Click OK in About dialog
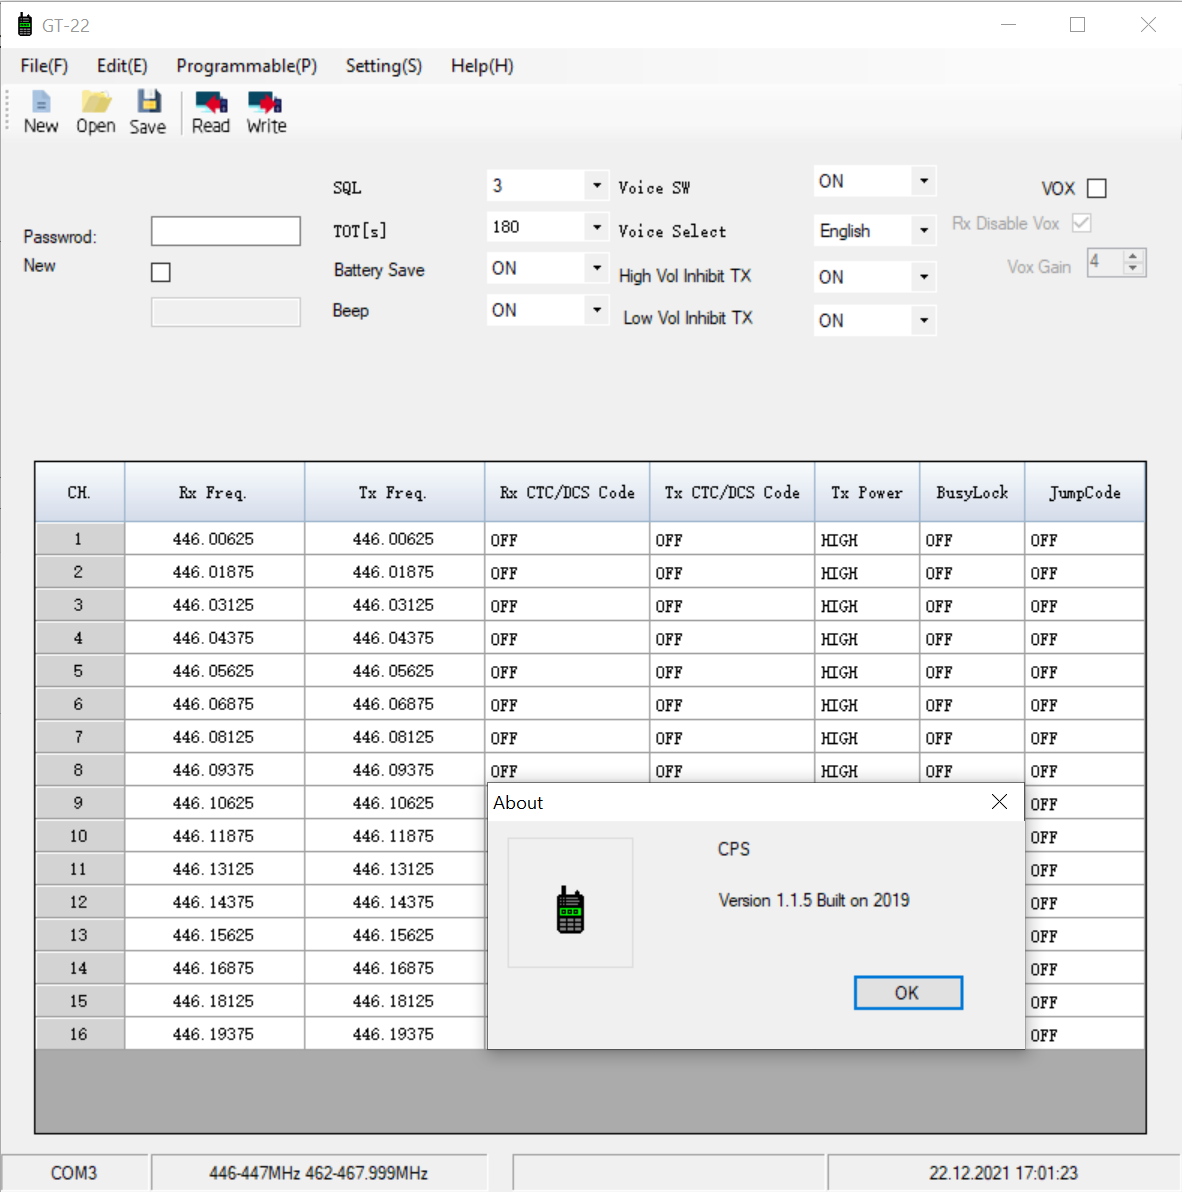 [x=908, y=993]
